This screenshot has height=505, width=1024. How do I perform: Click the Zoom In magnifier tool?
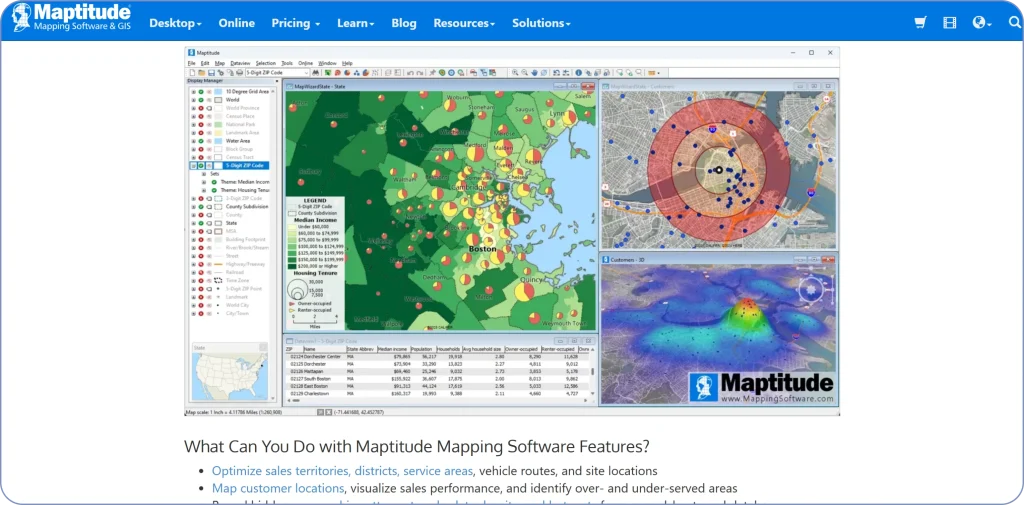(x=515, y=73)
